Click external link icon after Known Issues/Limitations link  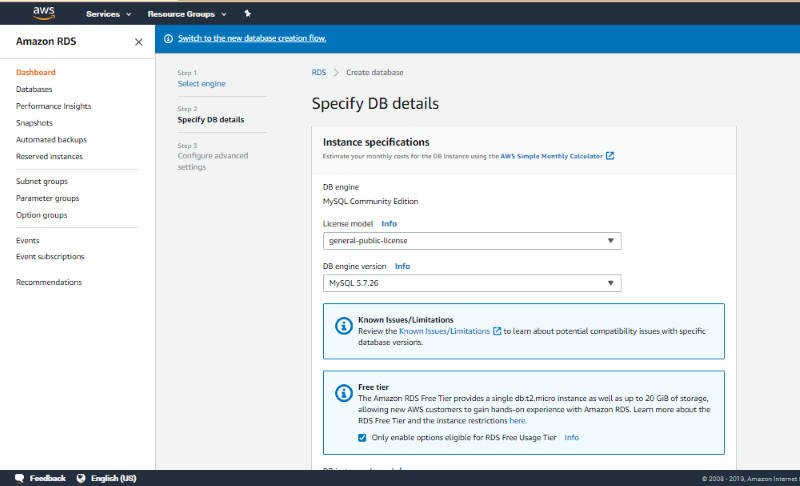[x=496, y=331]
